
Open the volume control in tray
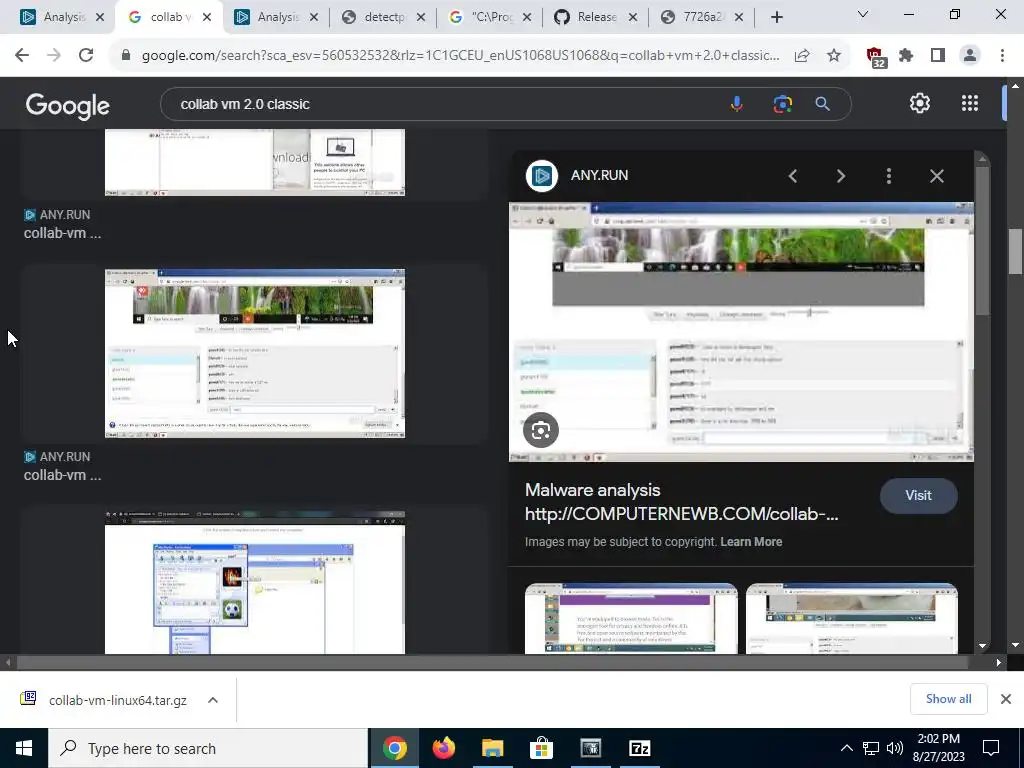[x=895, y=748]
